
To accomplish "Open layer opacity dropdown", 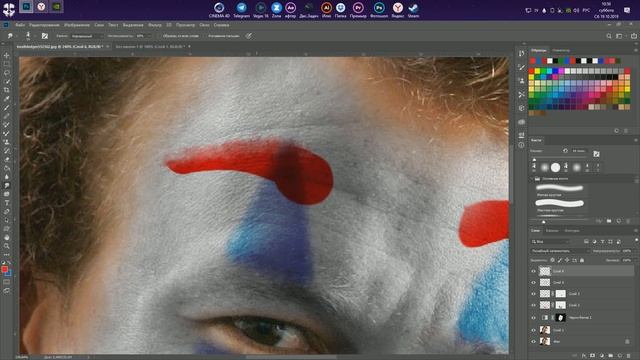I will (628, 251).
